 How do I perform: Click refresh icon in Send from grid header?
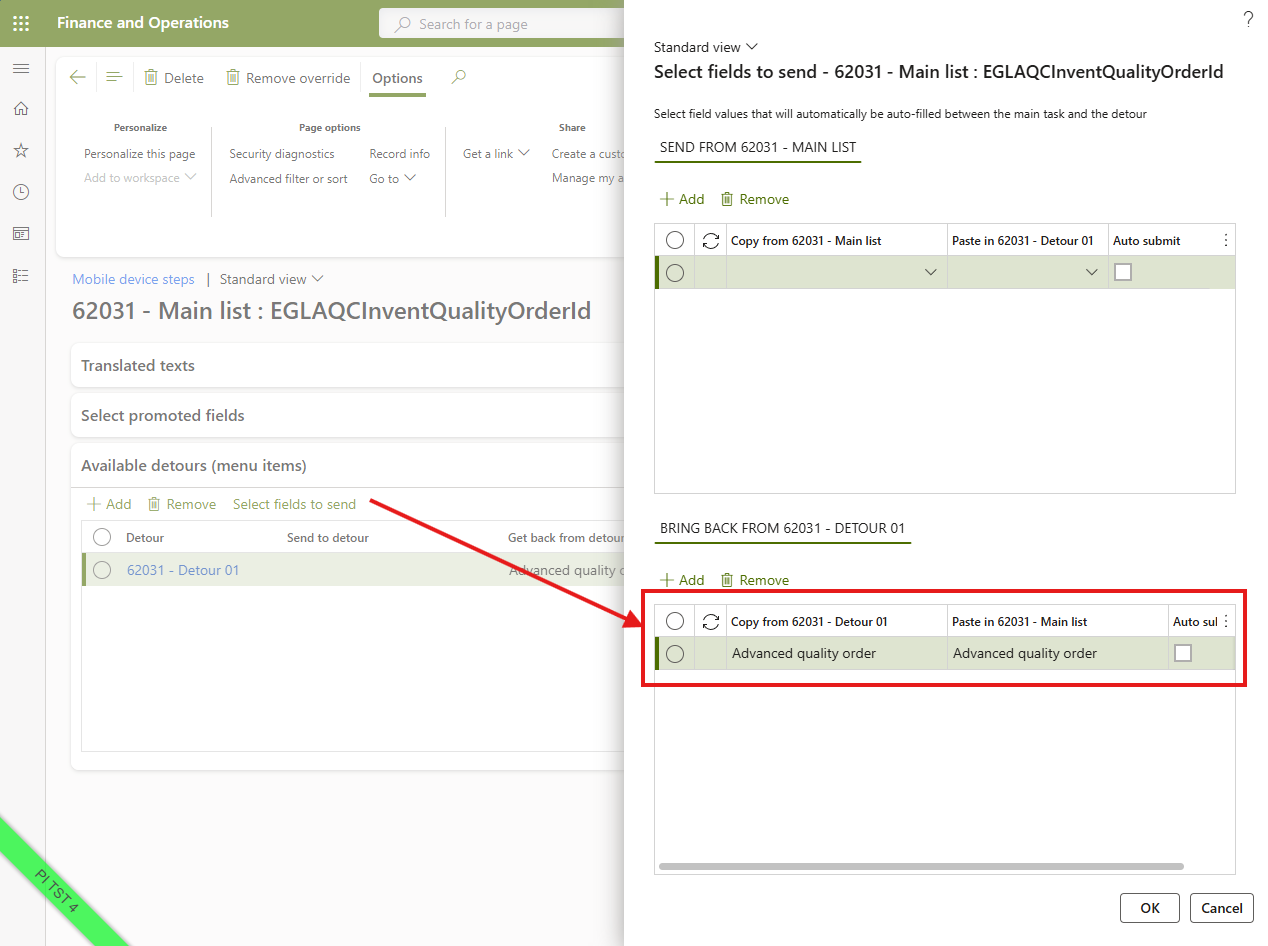click(x=711, y=241)
